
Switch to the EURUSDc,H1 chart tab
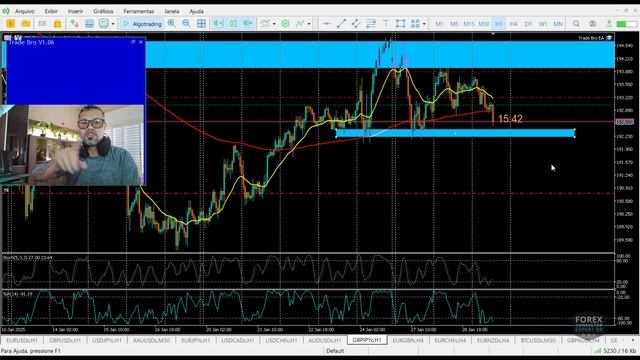(x=22, y=340)
